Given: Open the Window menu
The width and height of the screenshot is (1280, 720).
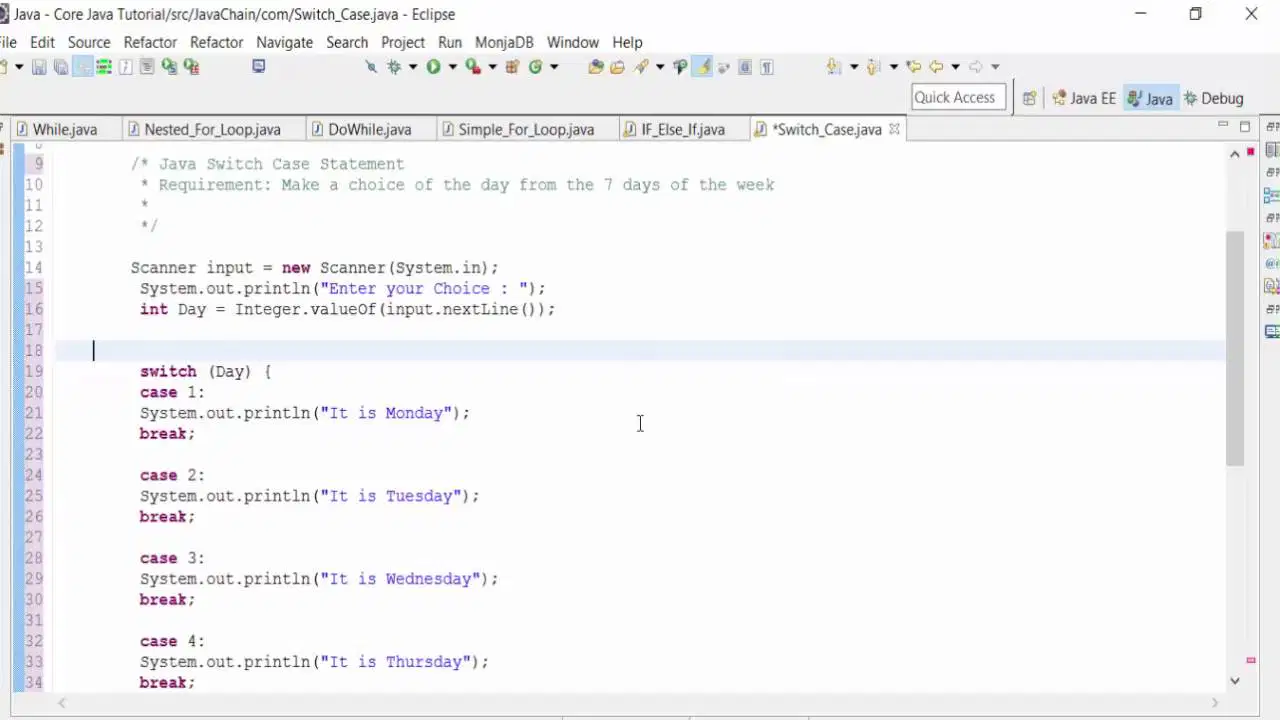Looking at the screenshot, I should click(572, 42).
